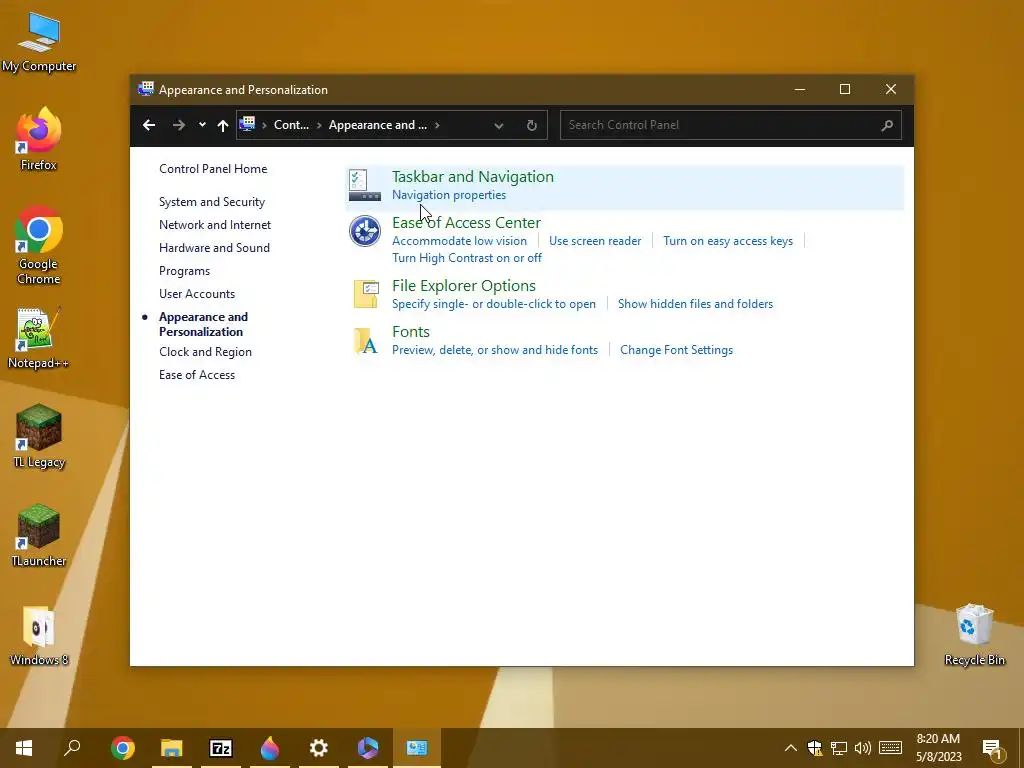Launch Firefox from the desktop
This screenshot has width=1024, height=768.
click(x=39, y=139)
